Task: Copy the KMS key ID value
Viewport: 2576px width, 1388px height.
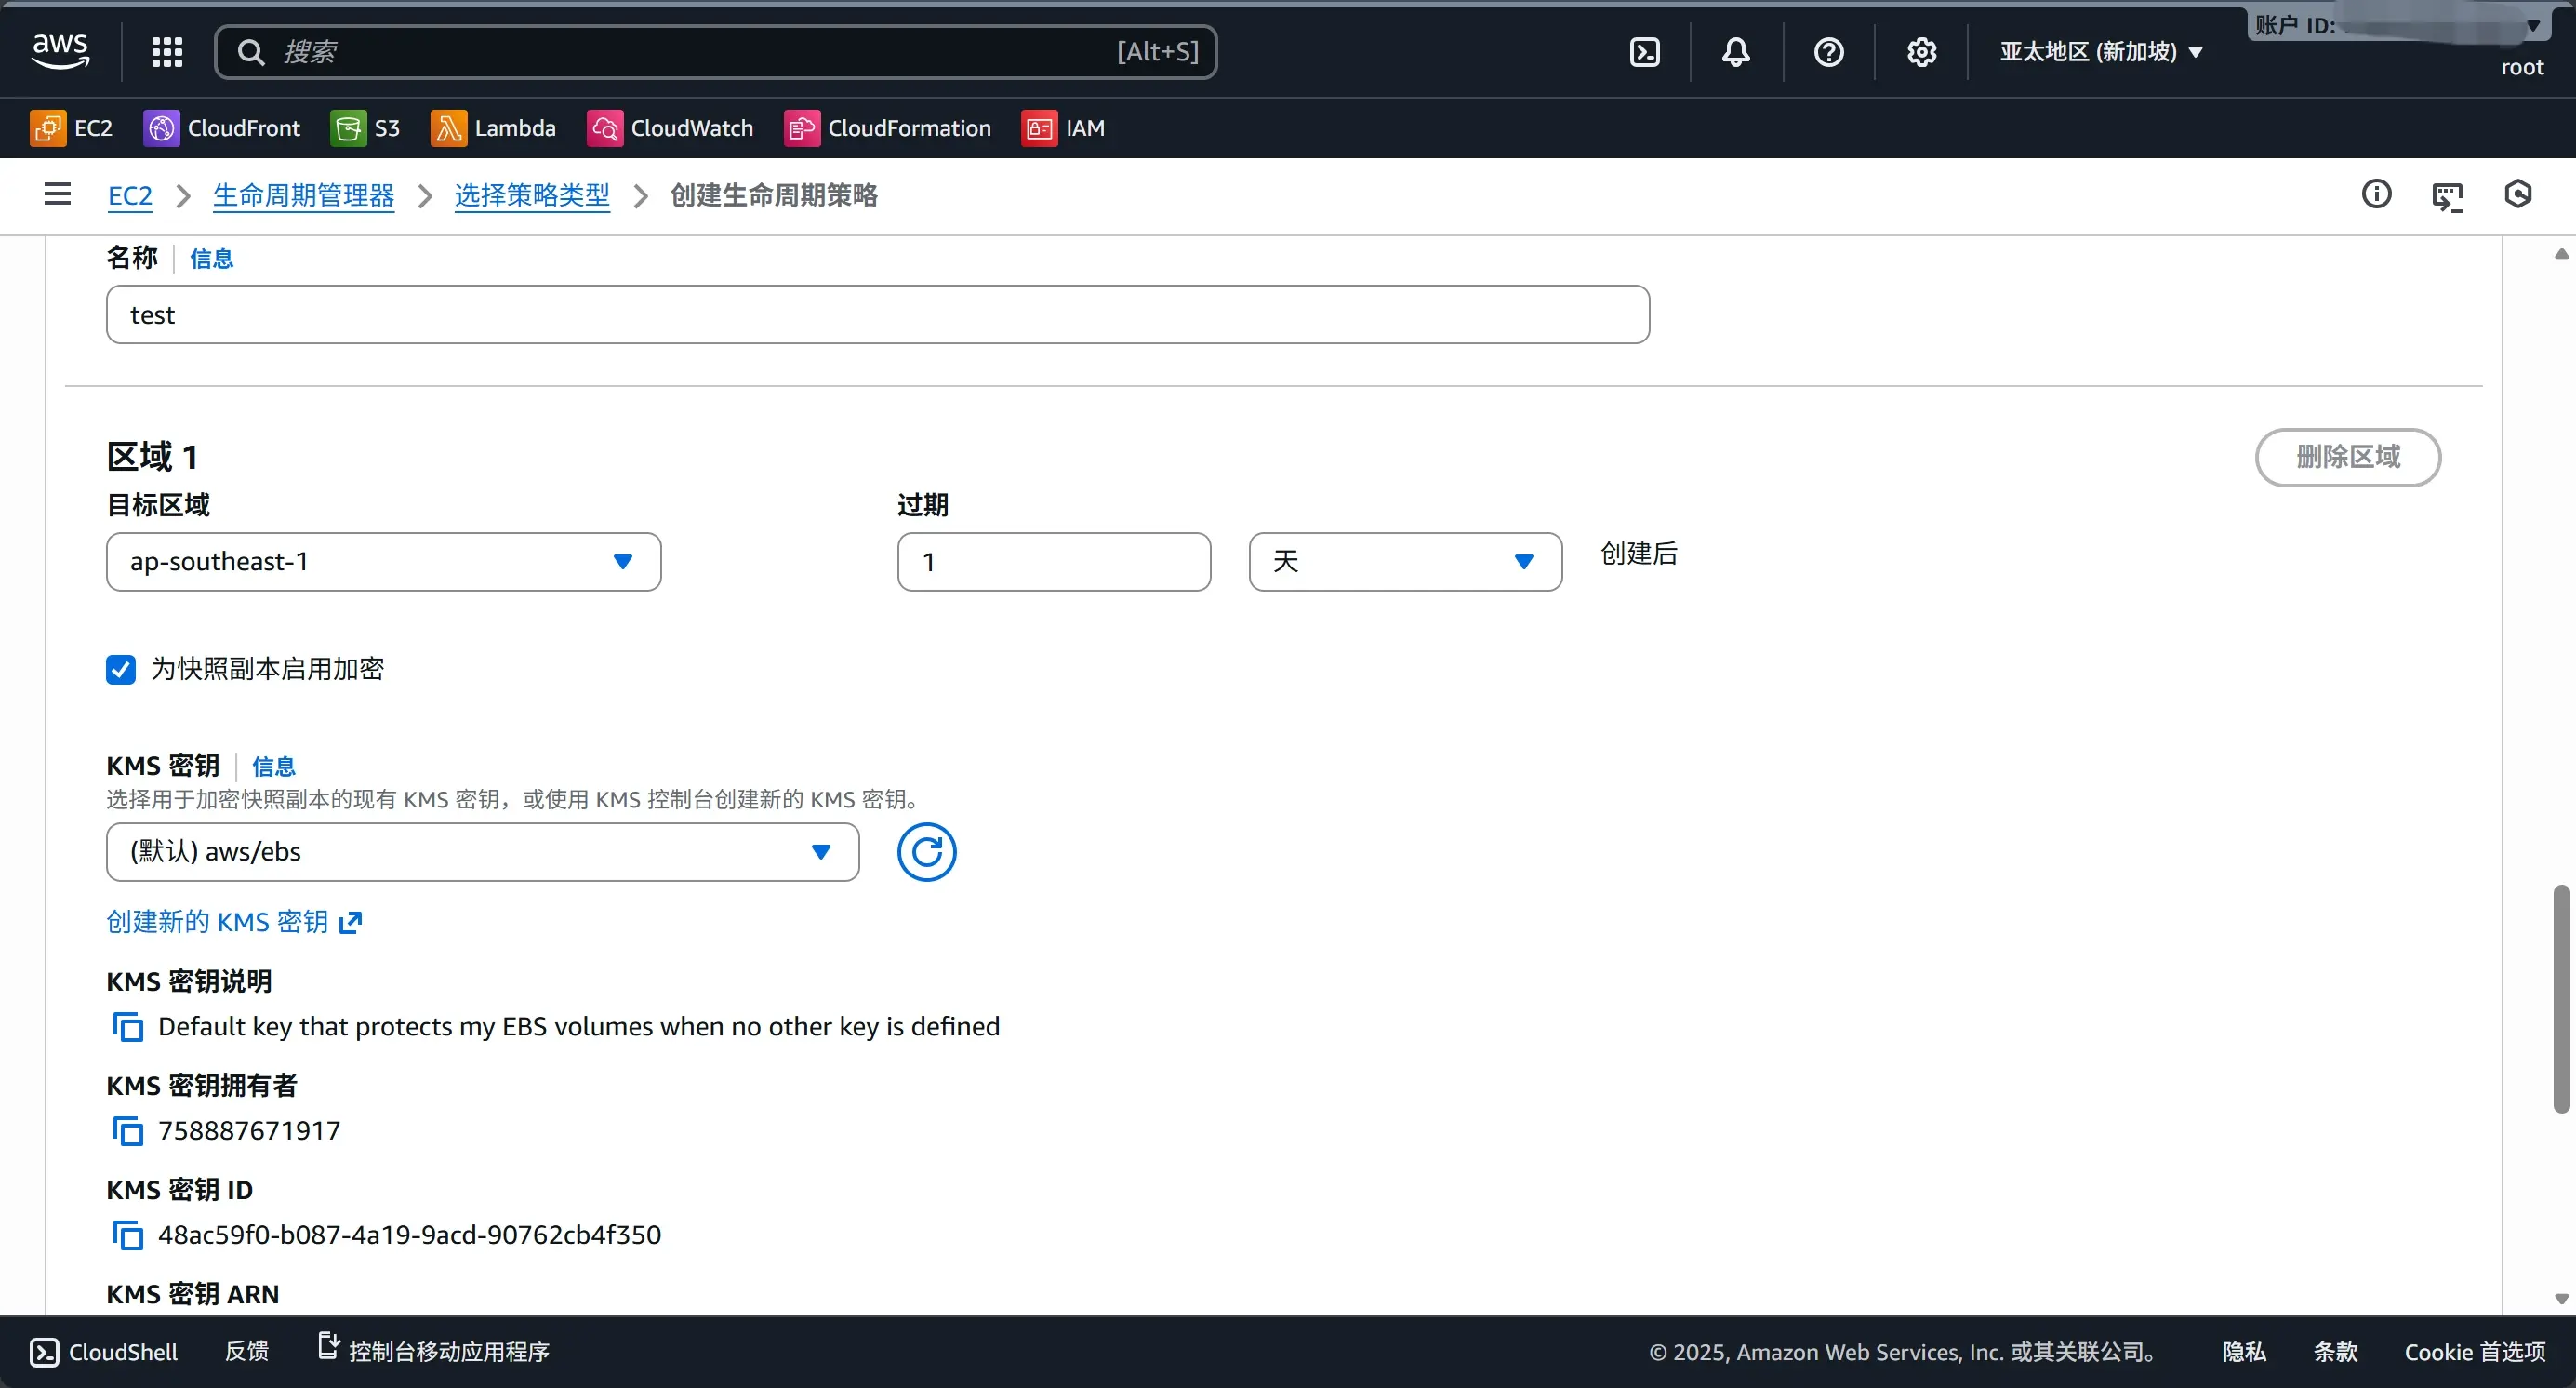Action: [128, 1235]
